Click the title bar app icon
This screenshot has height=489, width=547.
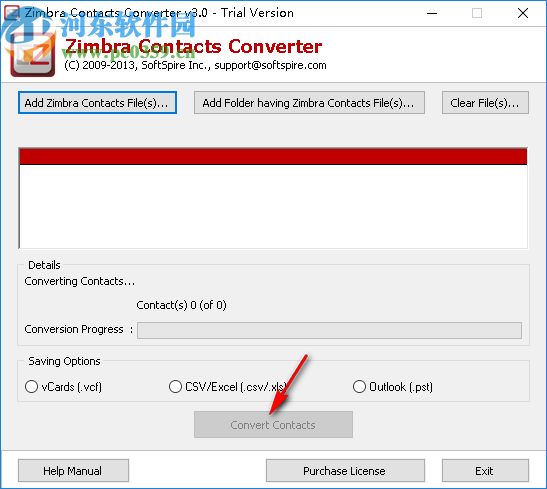click(x=12, y=13)
